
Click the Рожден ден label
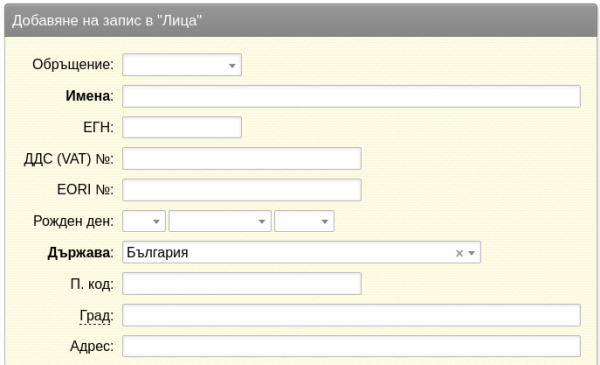73,221
